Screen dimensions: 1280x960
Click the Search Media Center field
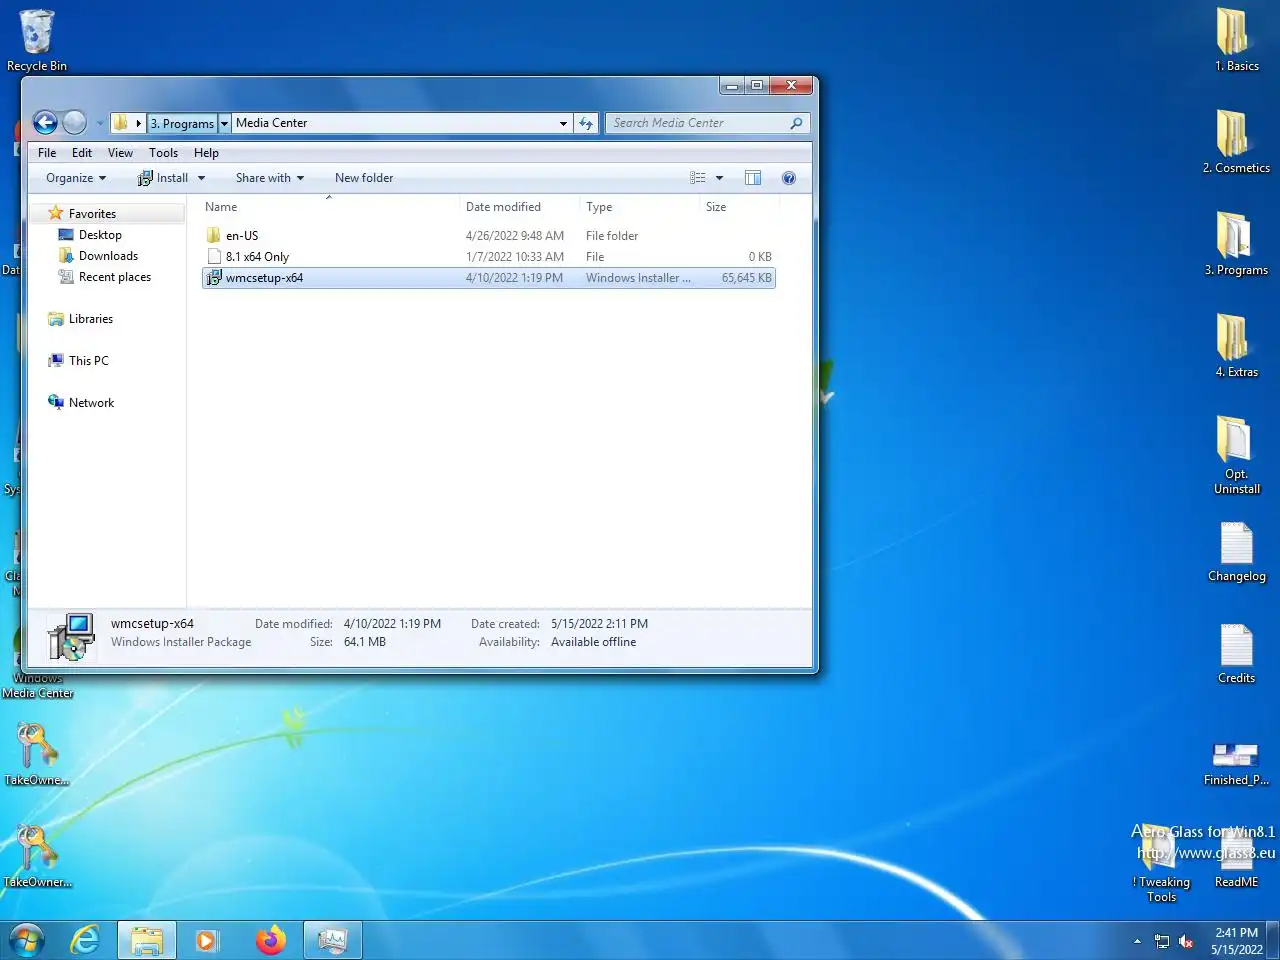point(698,123)
